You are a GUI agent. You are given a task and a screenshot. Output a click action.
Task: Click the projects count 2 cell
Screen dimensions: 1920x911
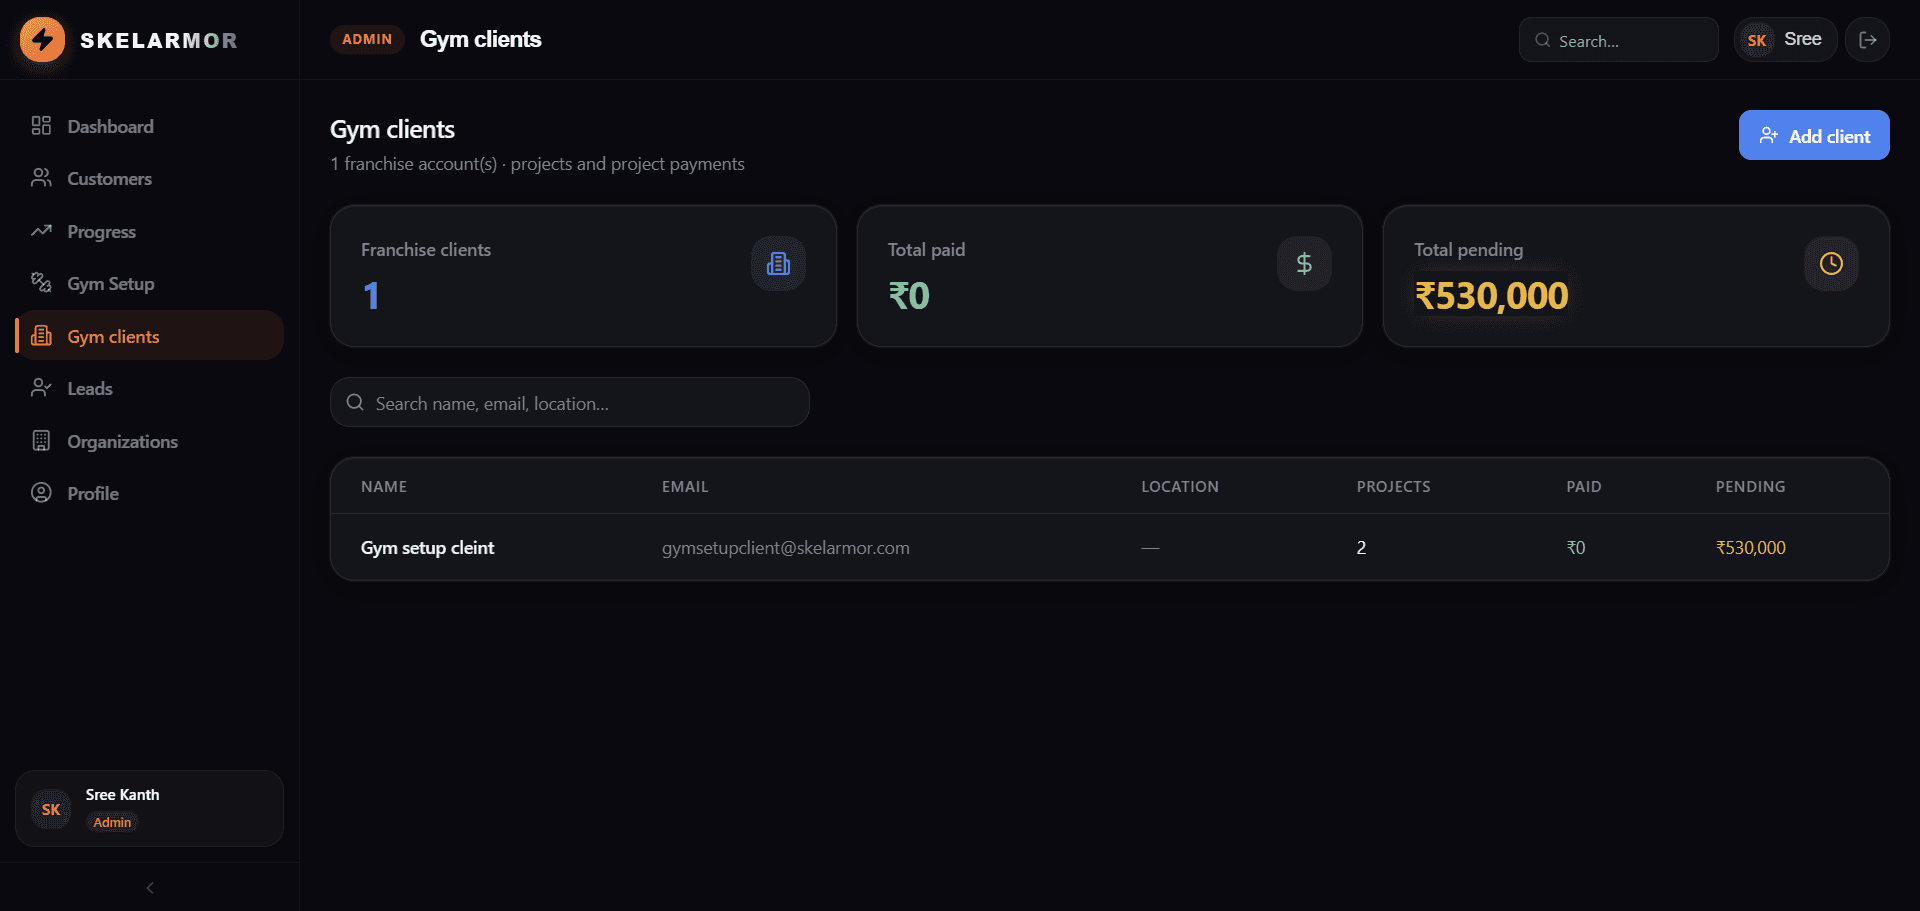1361,547
